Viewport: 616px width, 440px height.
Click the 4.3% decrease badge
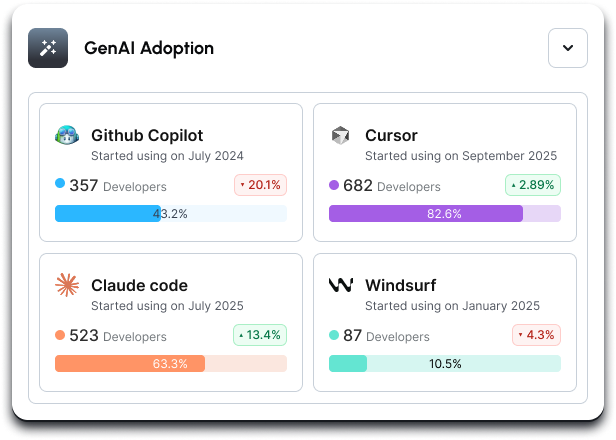[x=537, y=335]
